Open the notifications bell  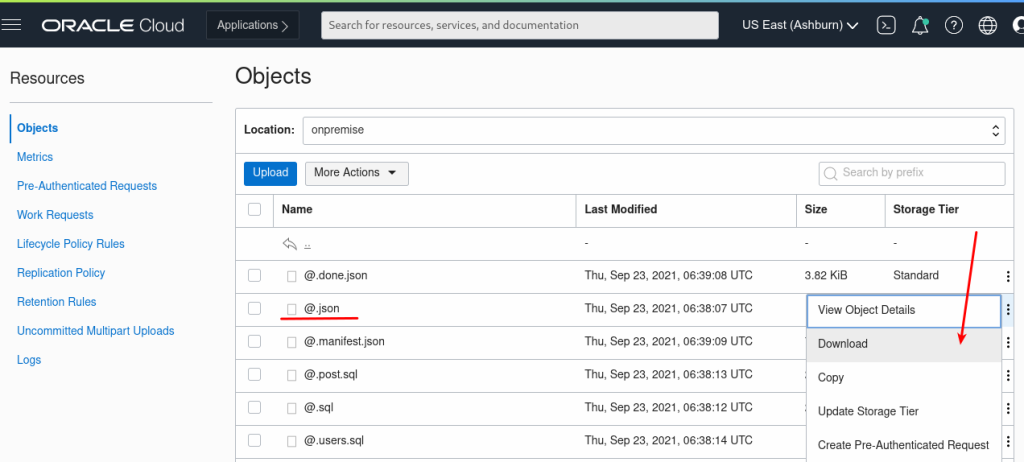click(920, 26)
